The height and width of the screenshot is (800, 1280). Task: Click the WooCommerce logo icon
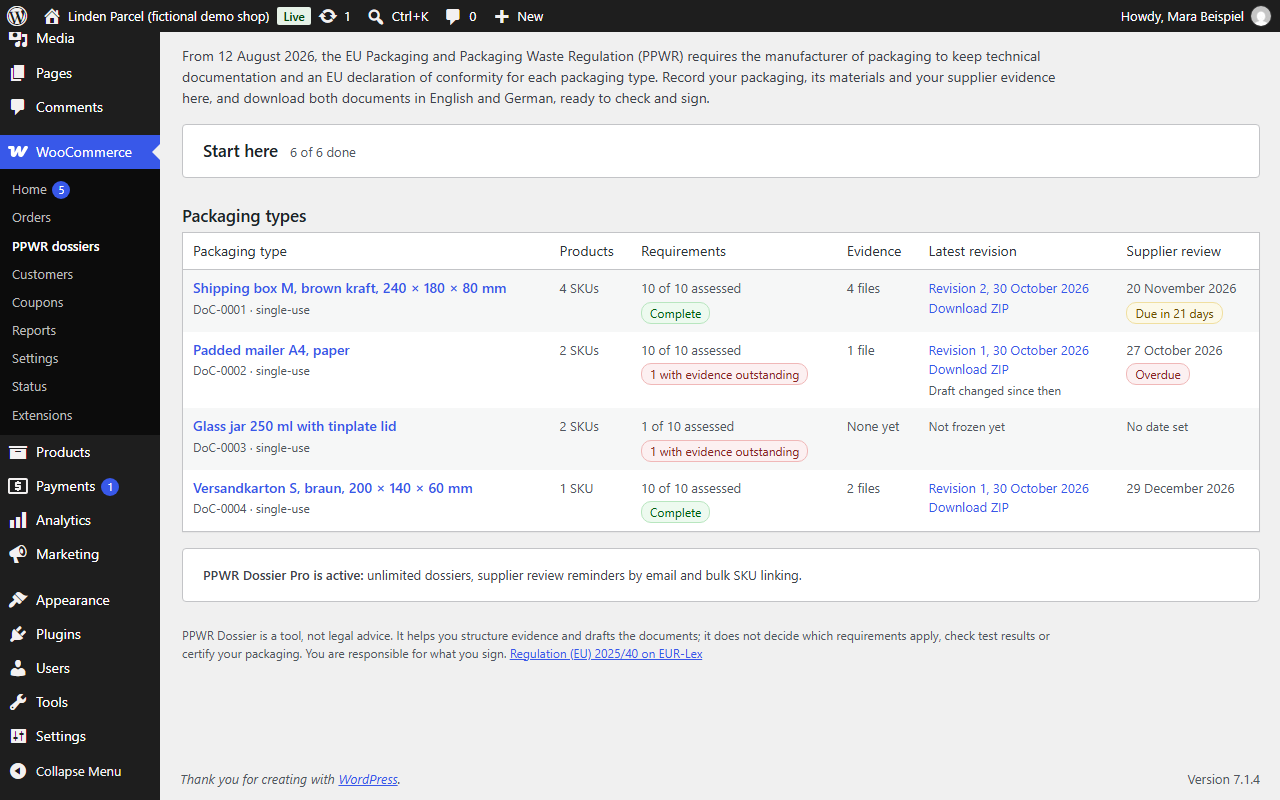coord(18,152)
